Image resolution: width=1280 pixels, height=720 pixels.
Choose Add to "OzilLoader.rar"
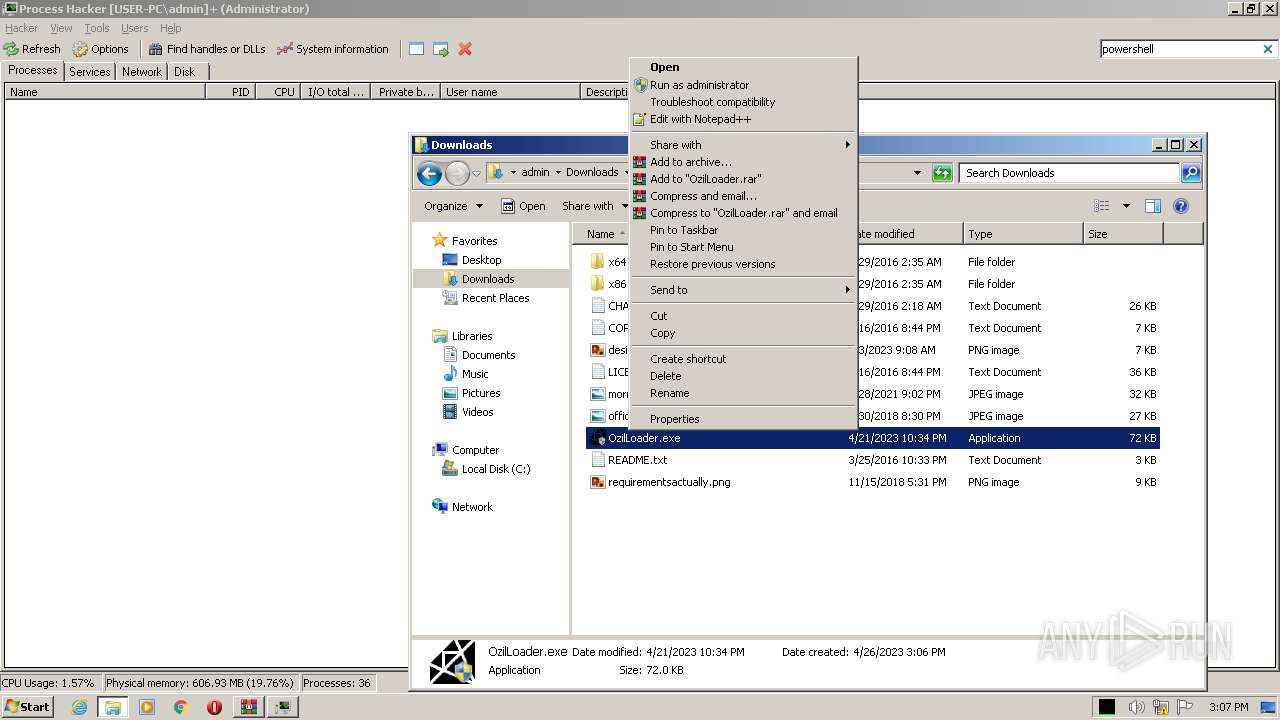click(743, 179)
